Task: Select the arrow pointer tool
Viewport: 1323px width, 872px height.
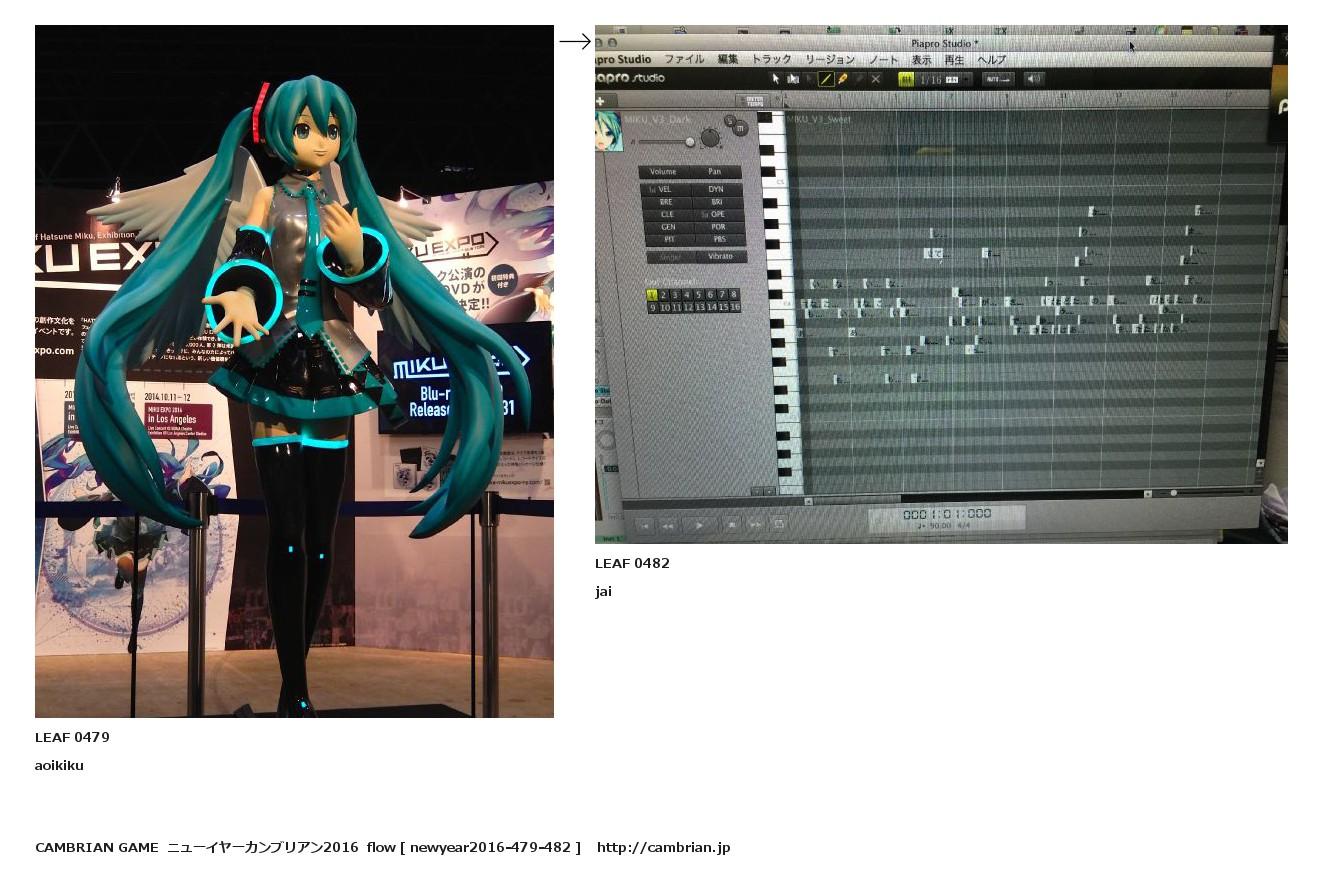Action: coord(776,79)
